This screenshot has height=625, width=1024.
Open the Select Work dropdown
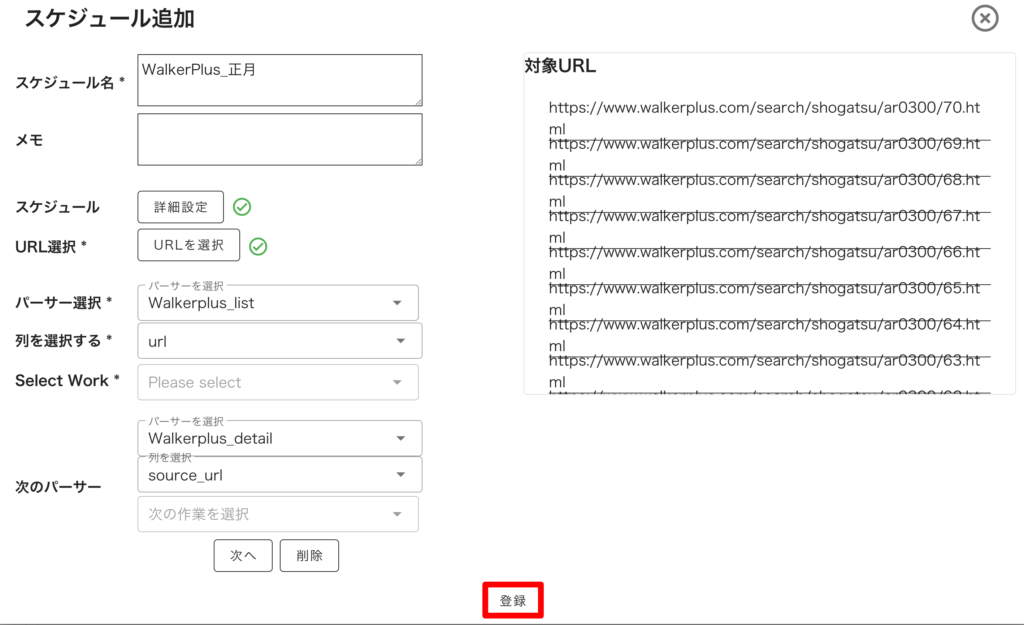(278, 382)
